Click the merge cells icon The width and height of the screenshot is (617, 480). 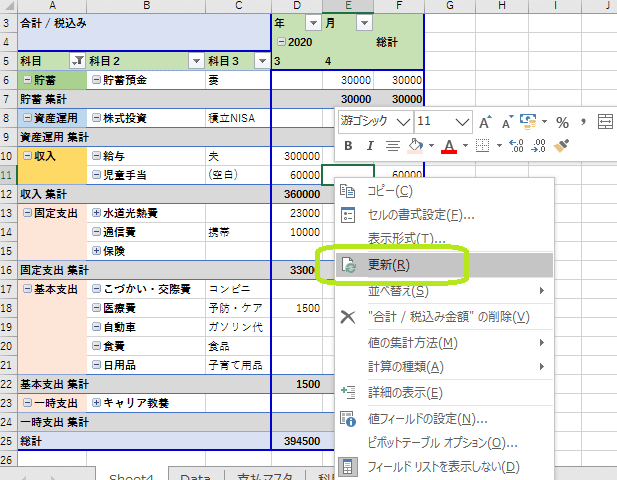(605, 122)
